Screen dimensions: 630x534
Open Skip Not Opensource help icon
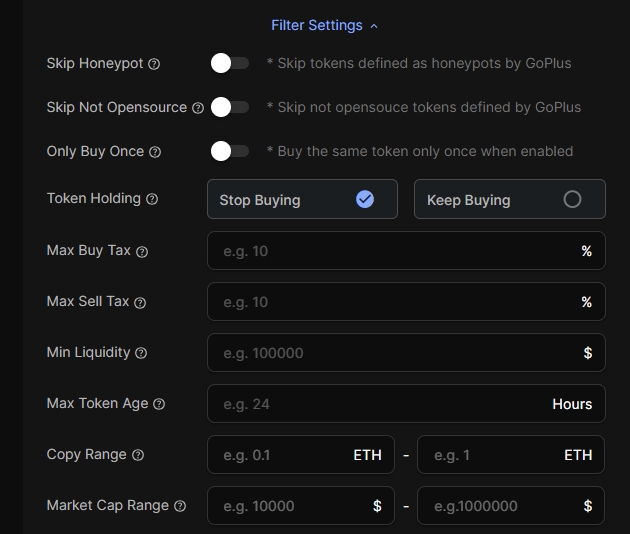[x=198, y=108]
